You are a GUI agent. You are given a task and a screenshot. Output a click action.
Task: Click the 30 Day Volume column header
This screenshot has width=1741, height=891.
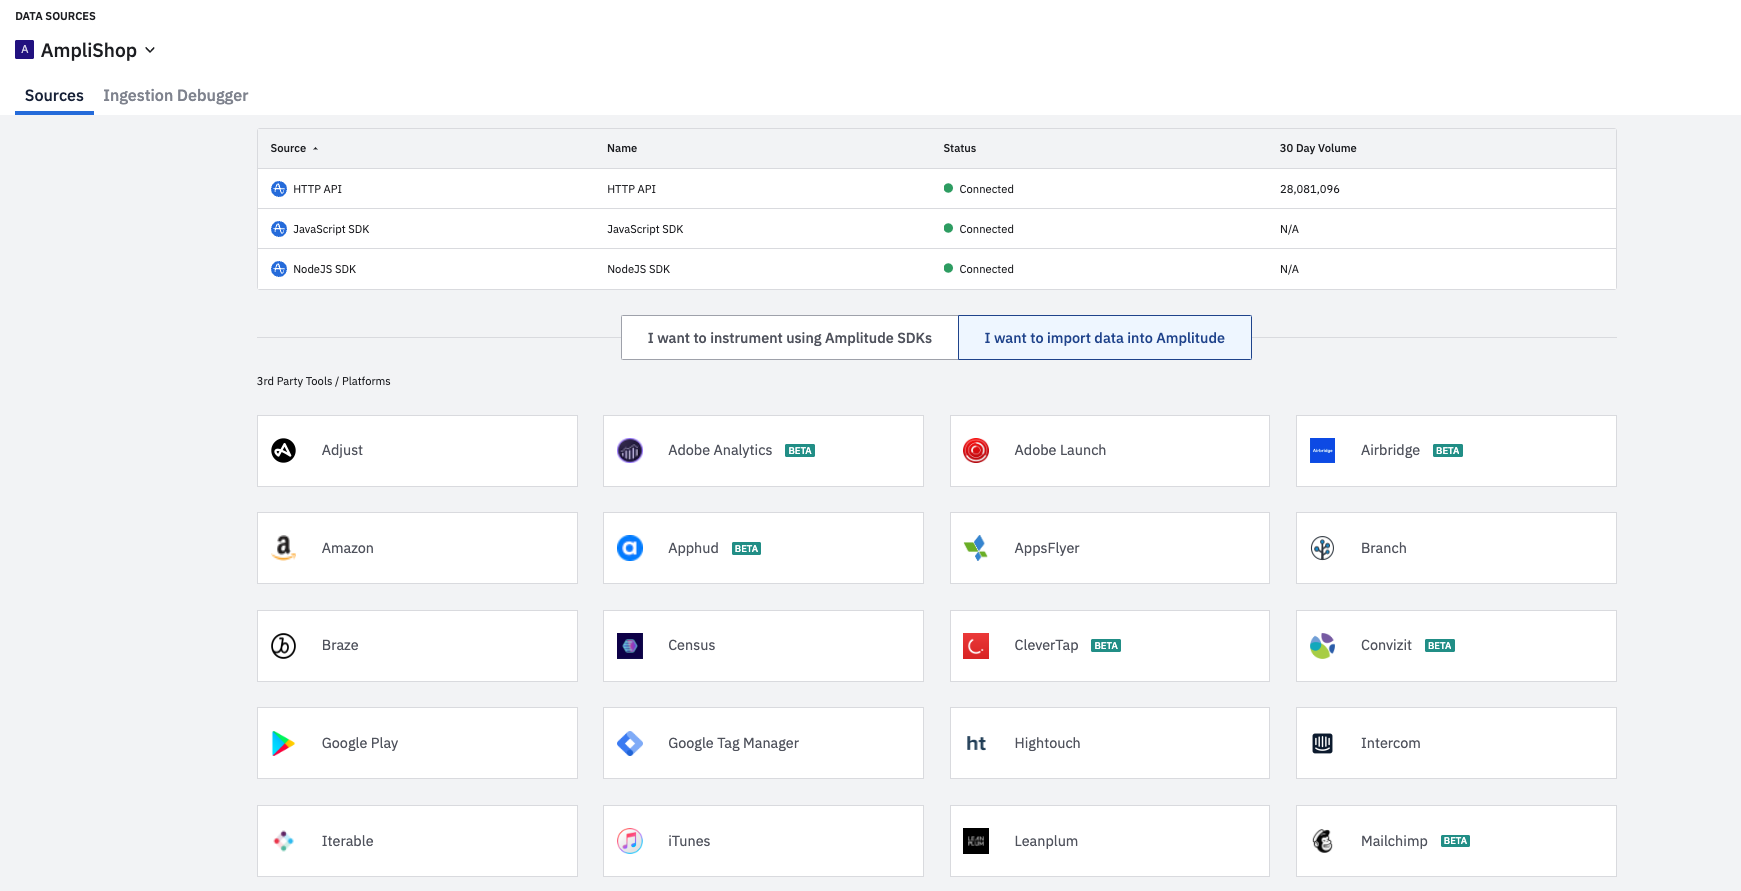[1318, 148]
